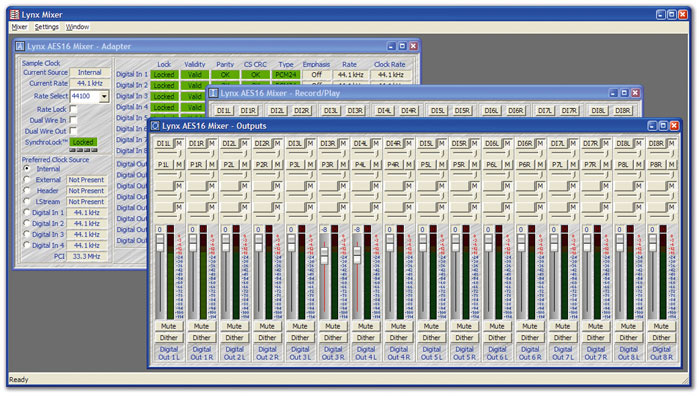700x396 pixels.
Task: Click the Record/Play window's title bar icon
Action: [x=213, y=93]
